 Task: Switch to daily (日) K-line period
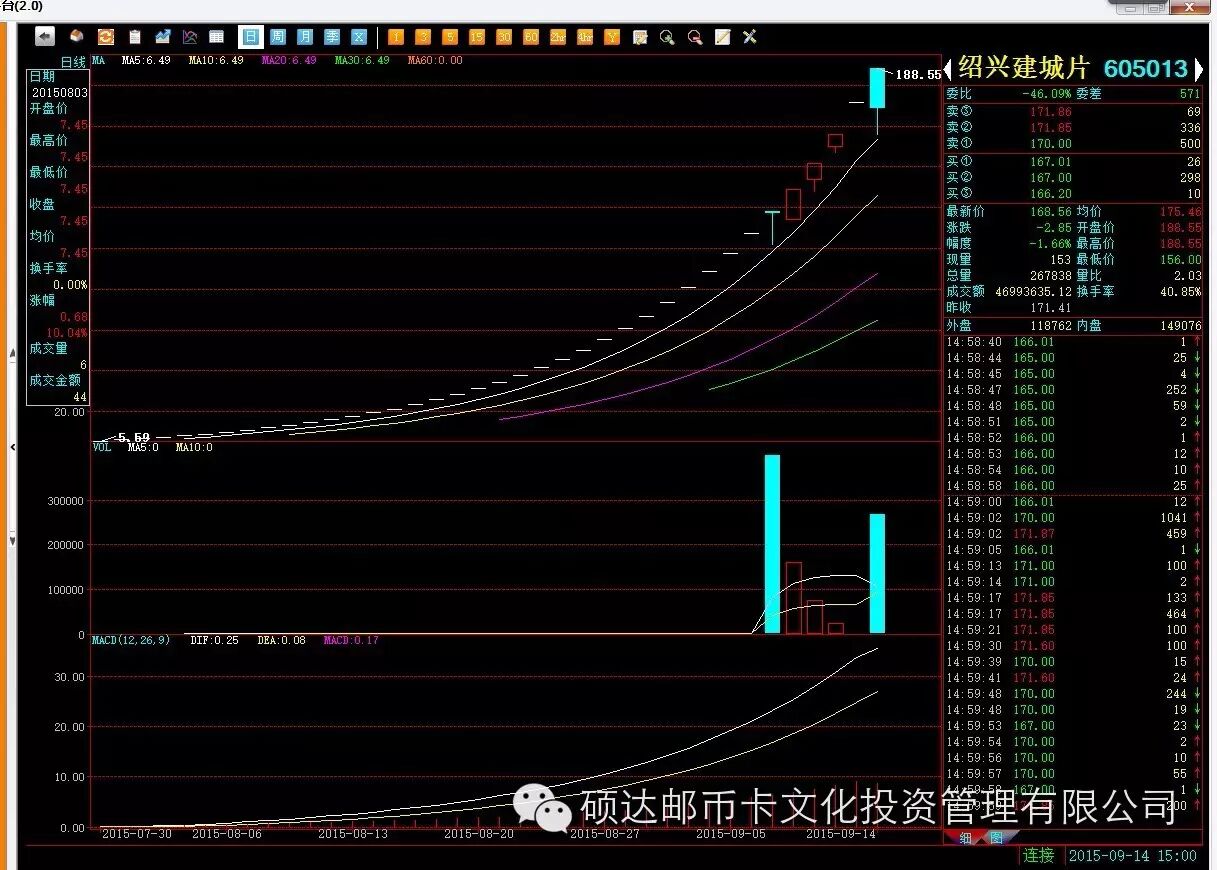coord(250,37)
